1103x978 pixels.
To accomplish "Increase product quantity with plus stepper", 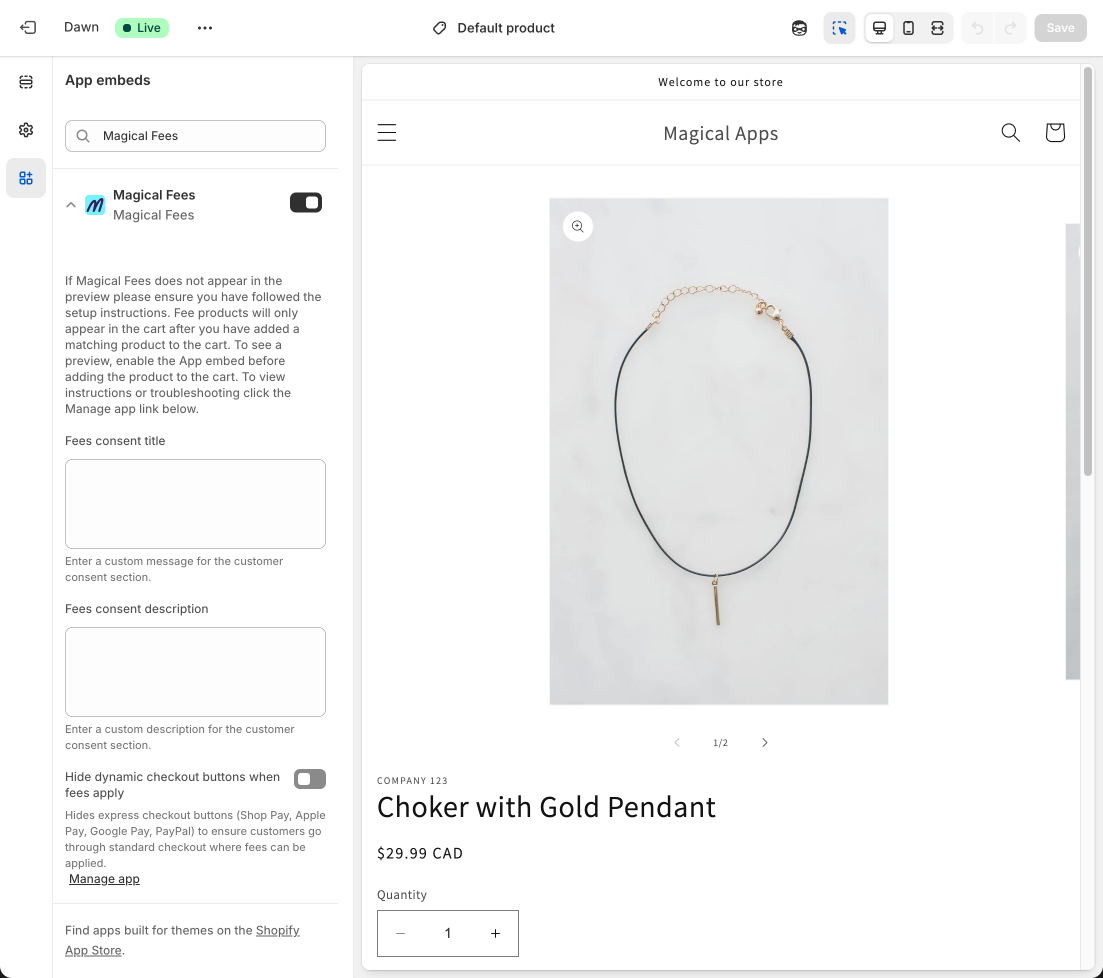I will [x=495, y=933].
